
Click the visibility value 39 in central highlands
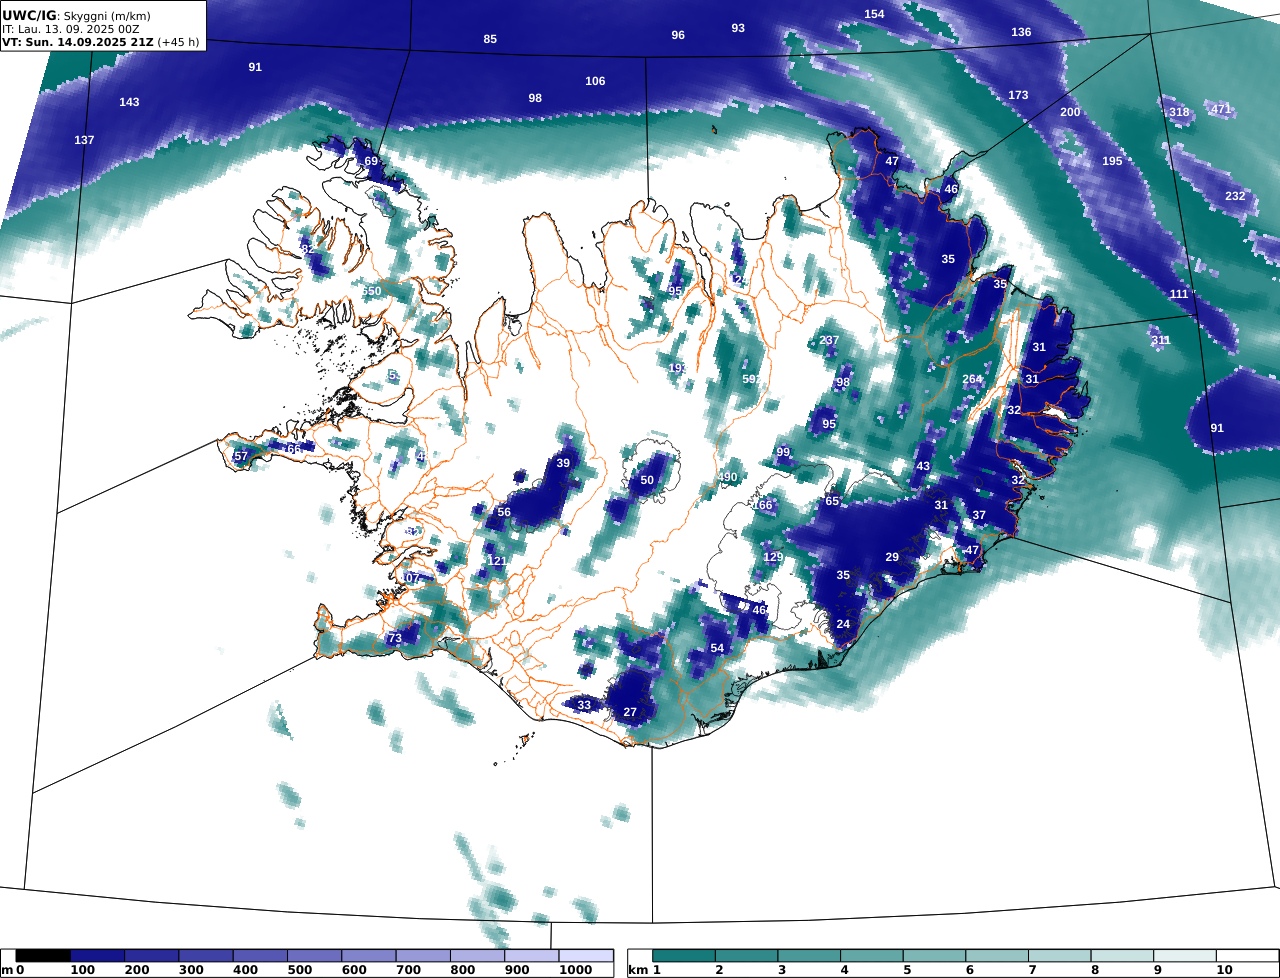563,463
